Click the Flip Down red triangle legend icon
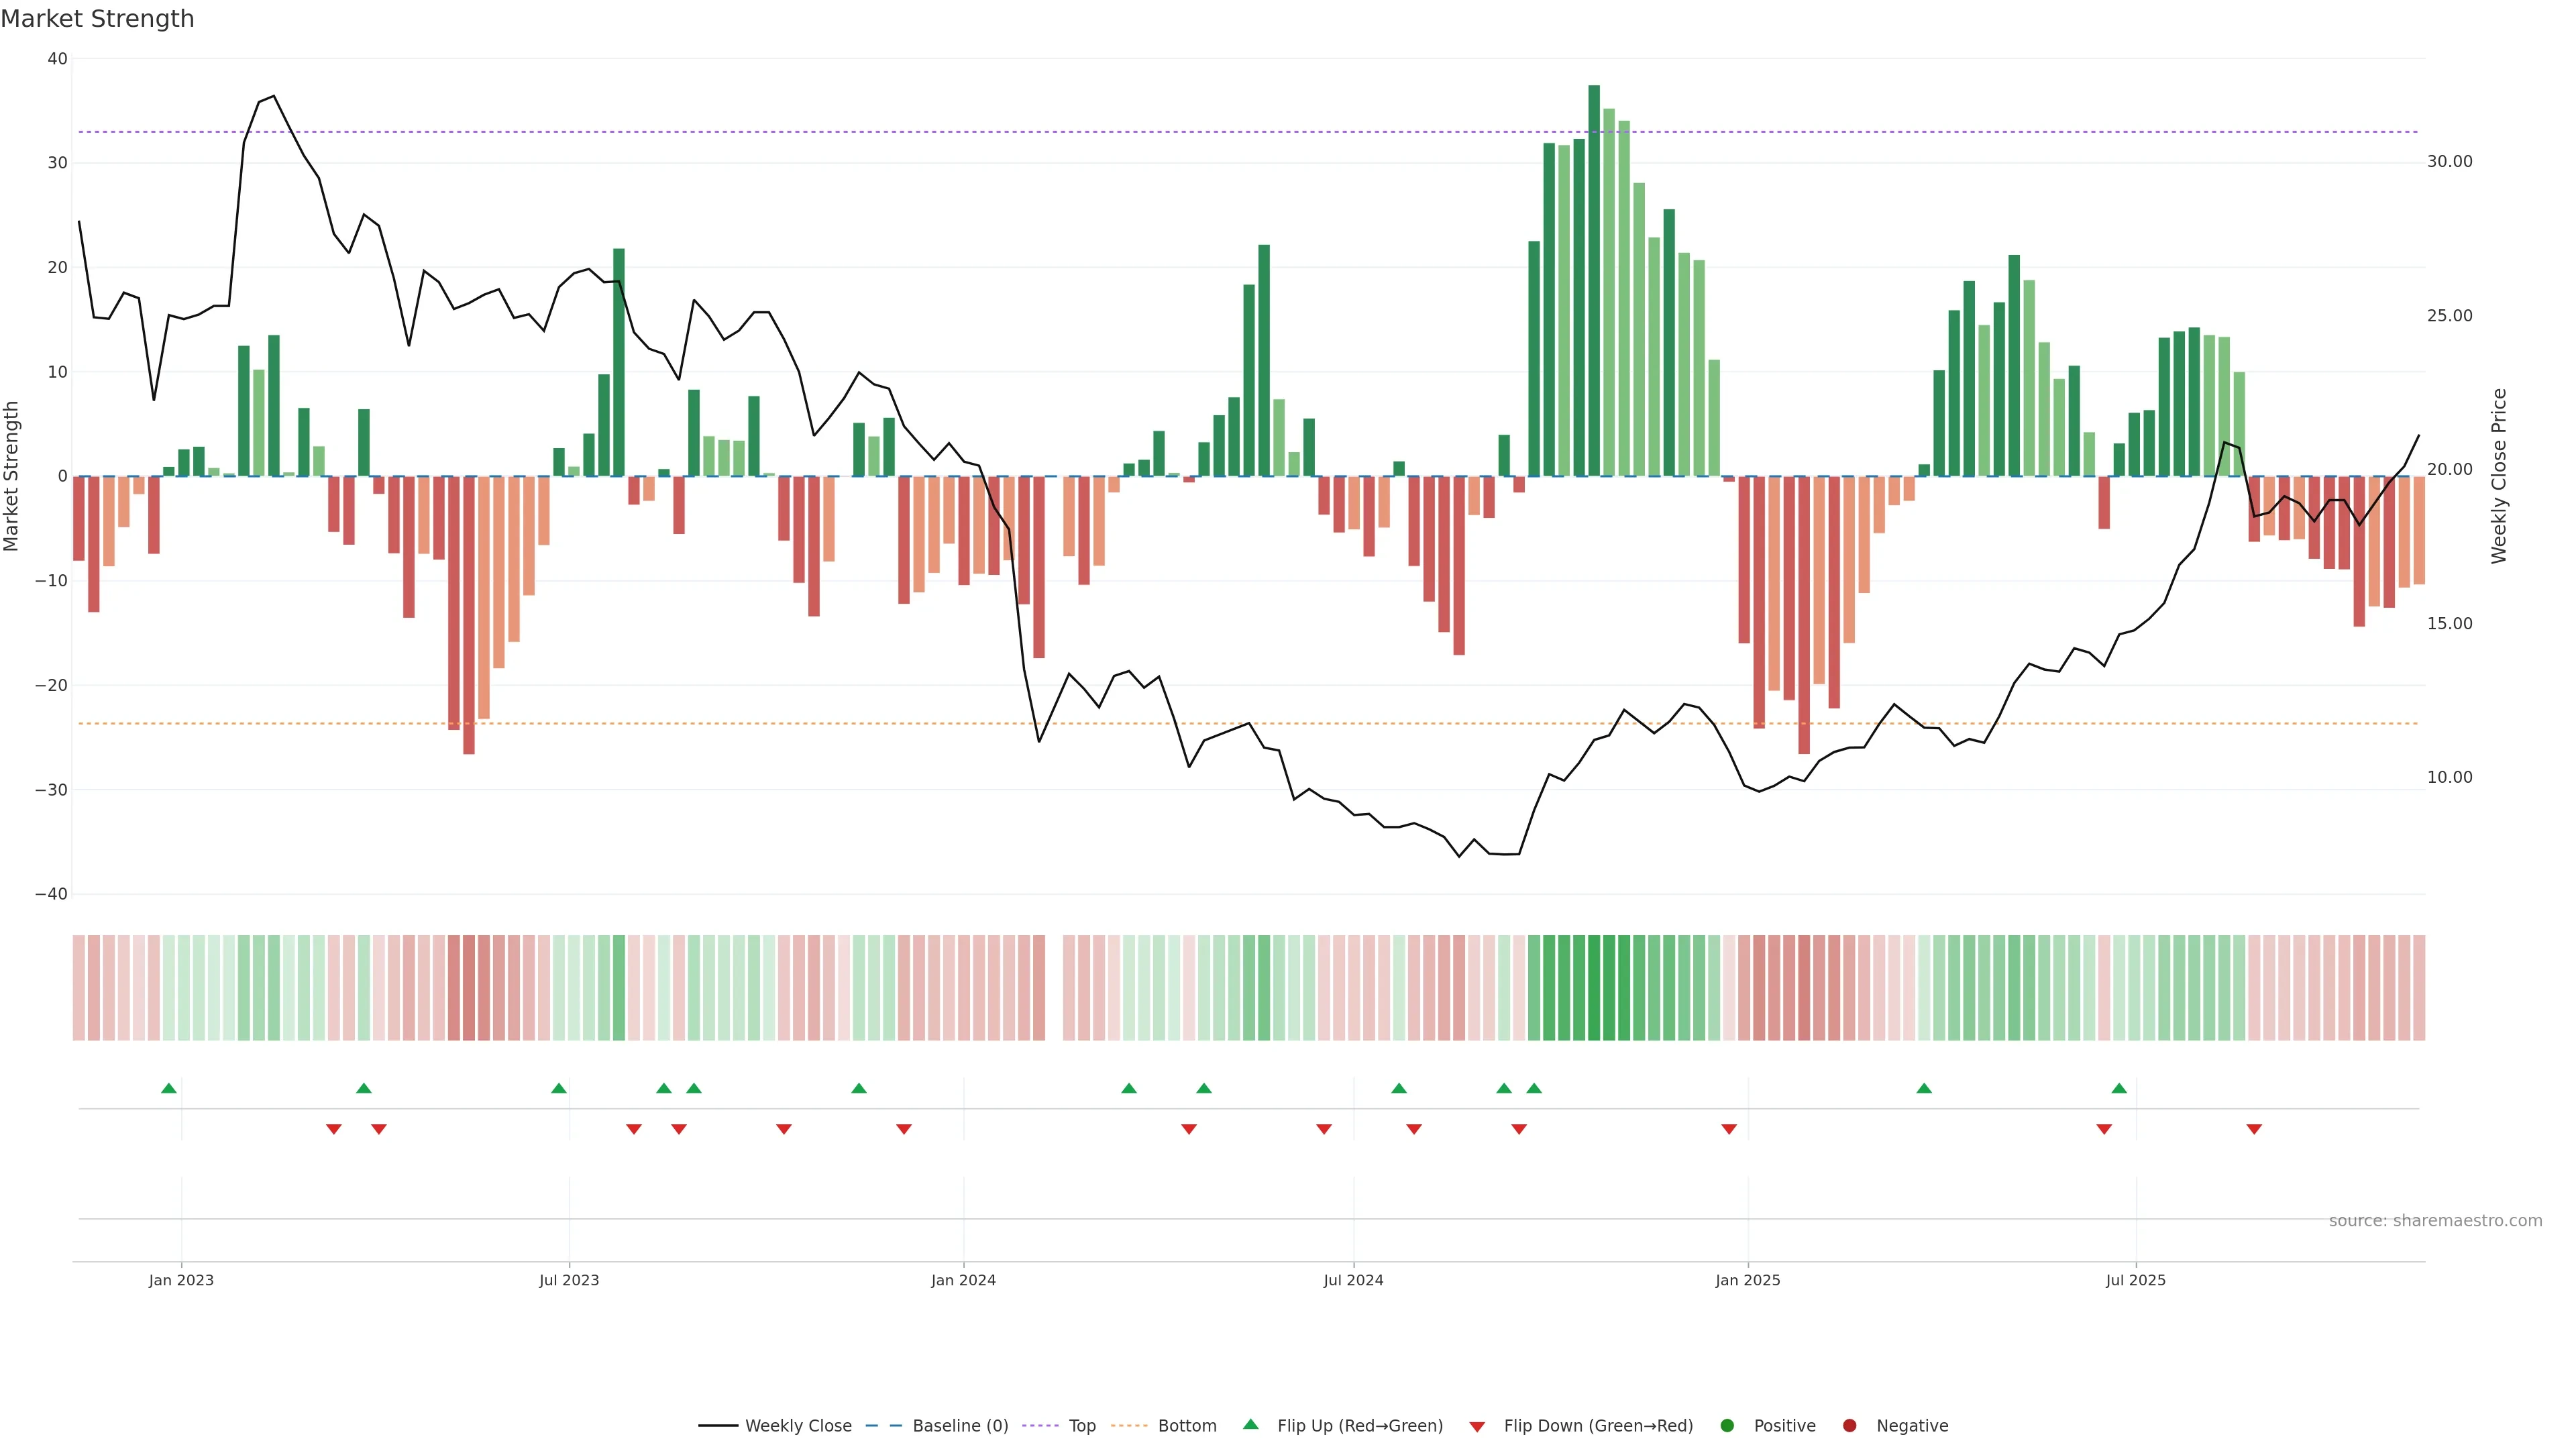Screen dimensions: 2576x1449 tap(1477, 1426)
